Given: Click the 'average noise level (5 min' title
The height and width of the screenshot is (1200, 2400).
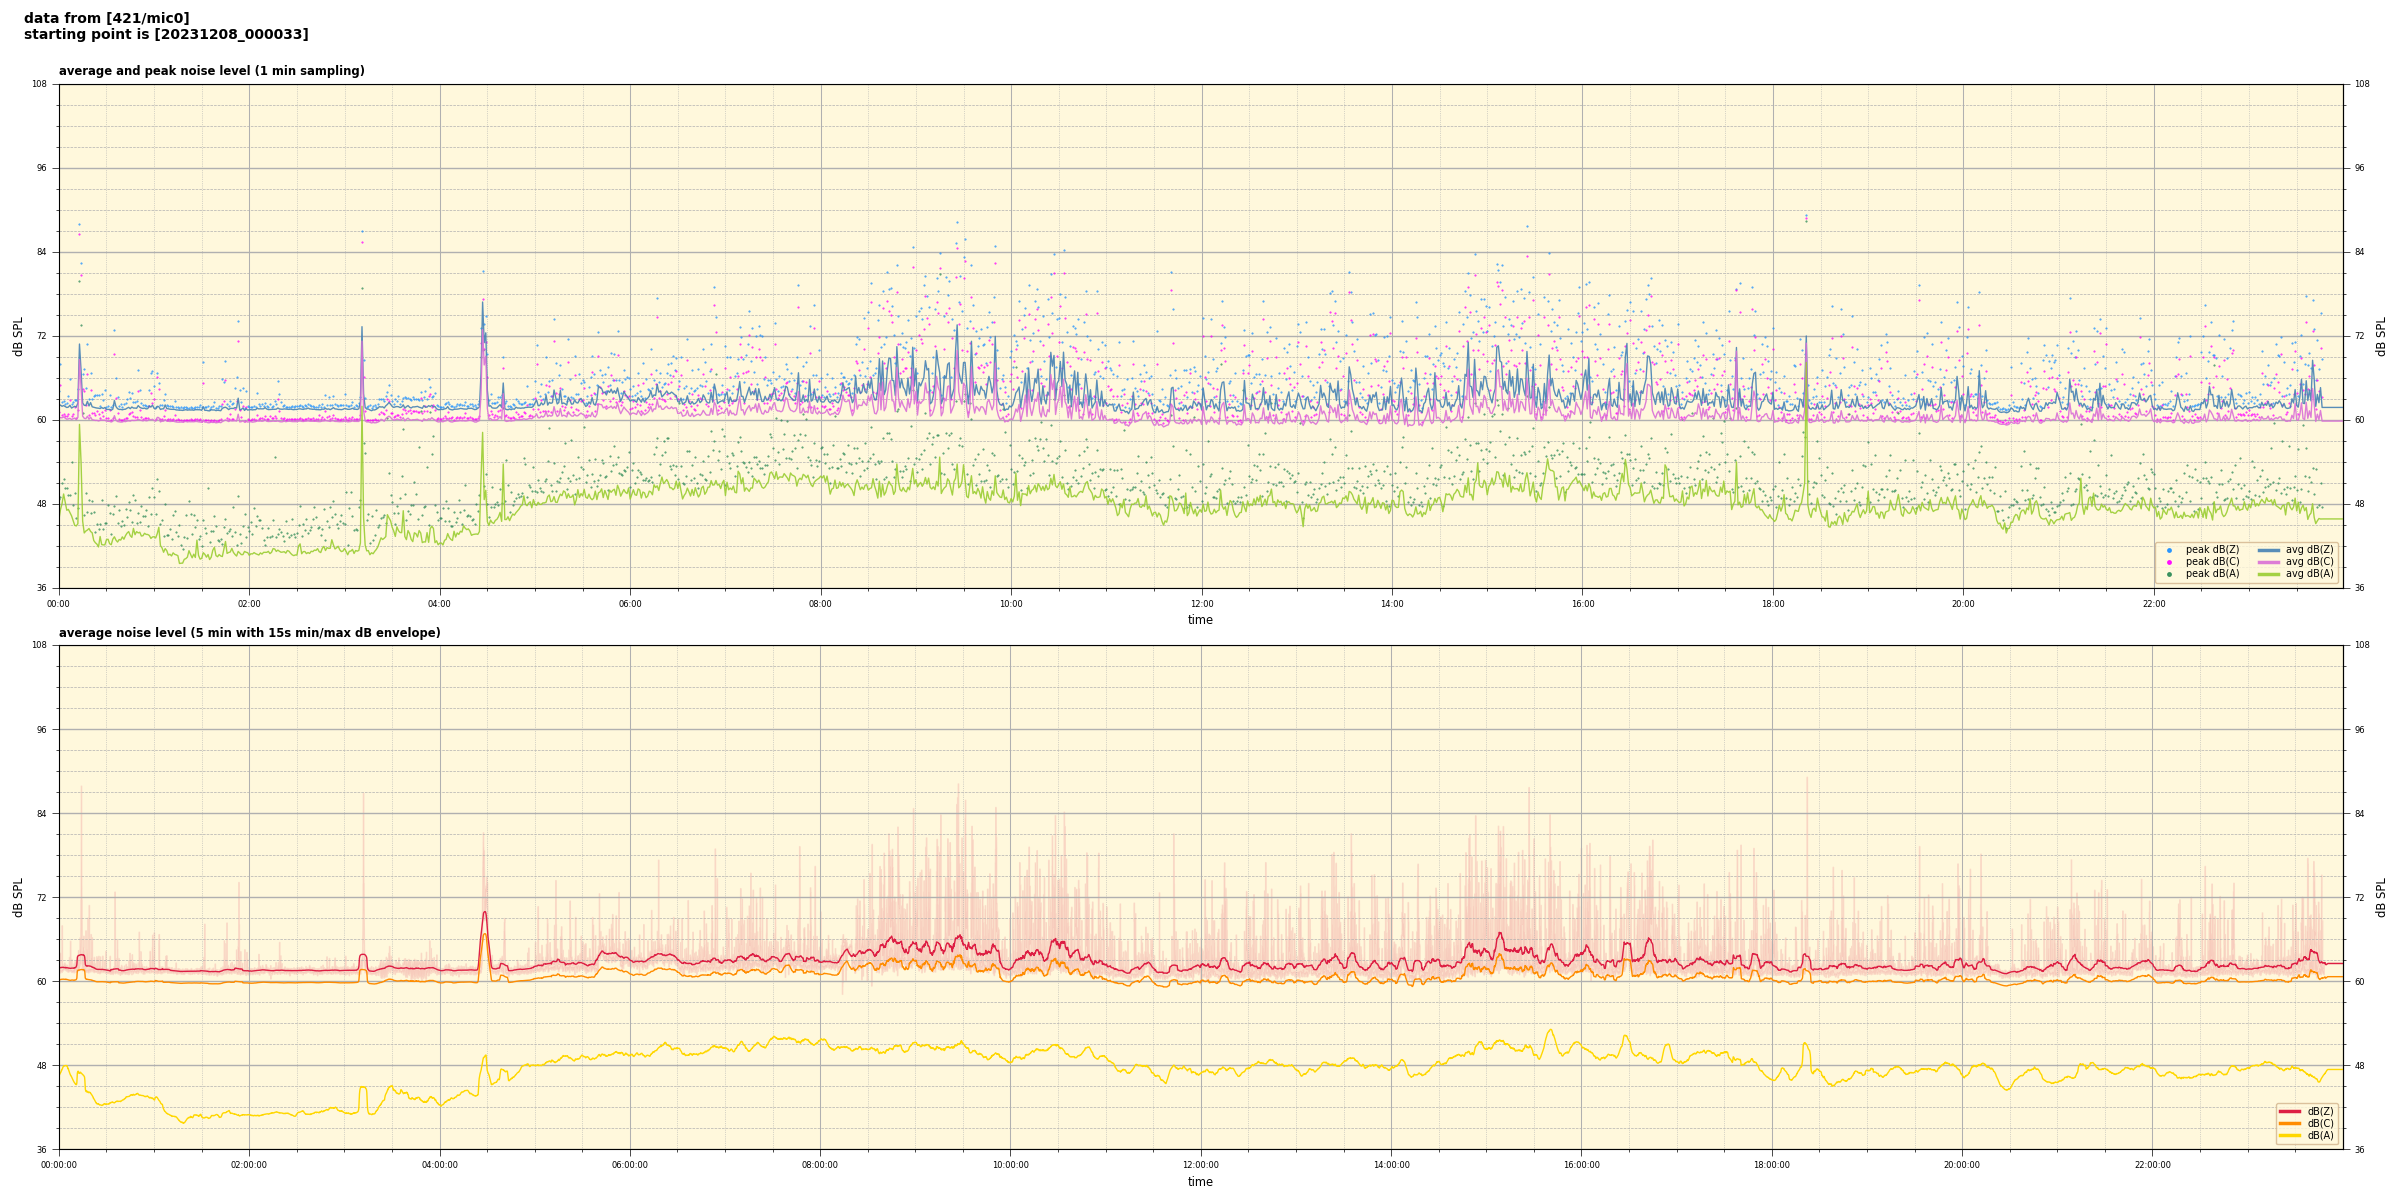Looking at the screenshot, I should [249, 633].
